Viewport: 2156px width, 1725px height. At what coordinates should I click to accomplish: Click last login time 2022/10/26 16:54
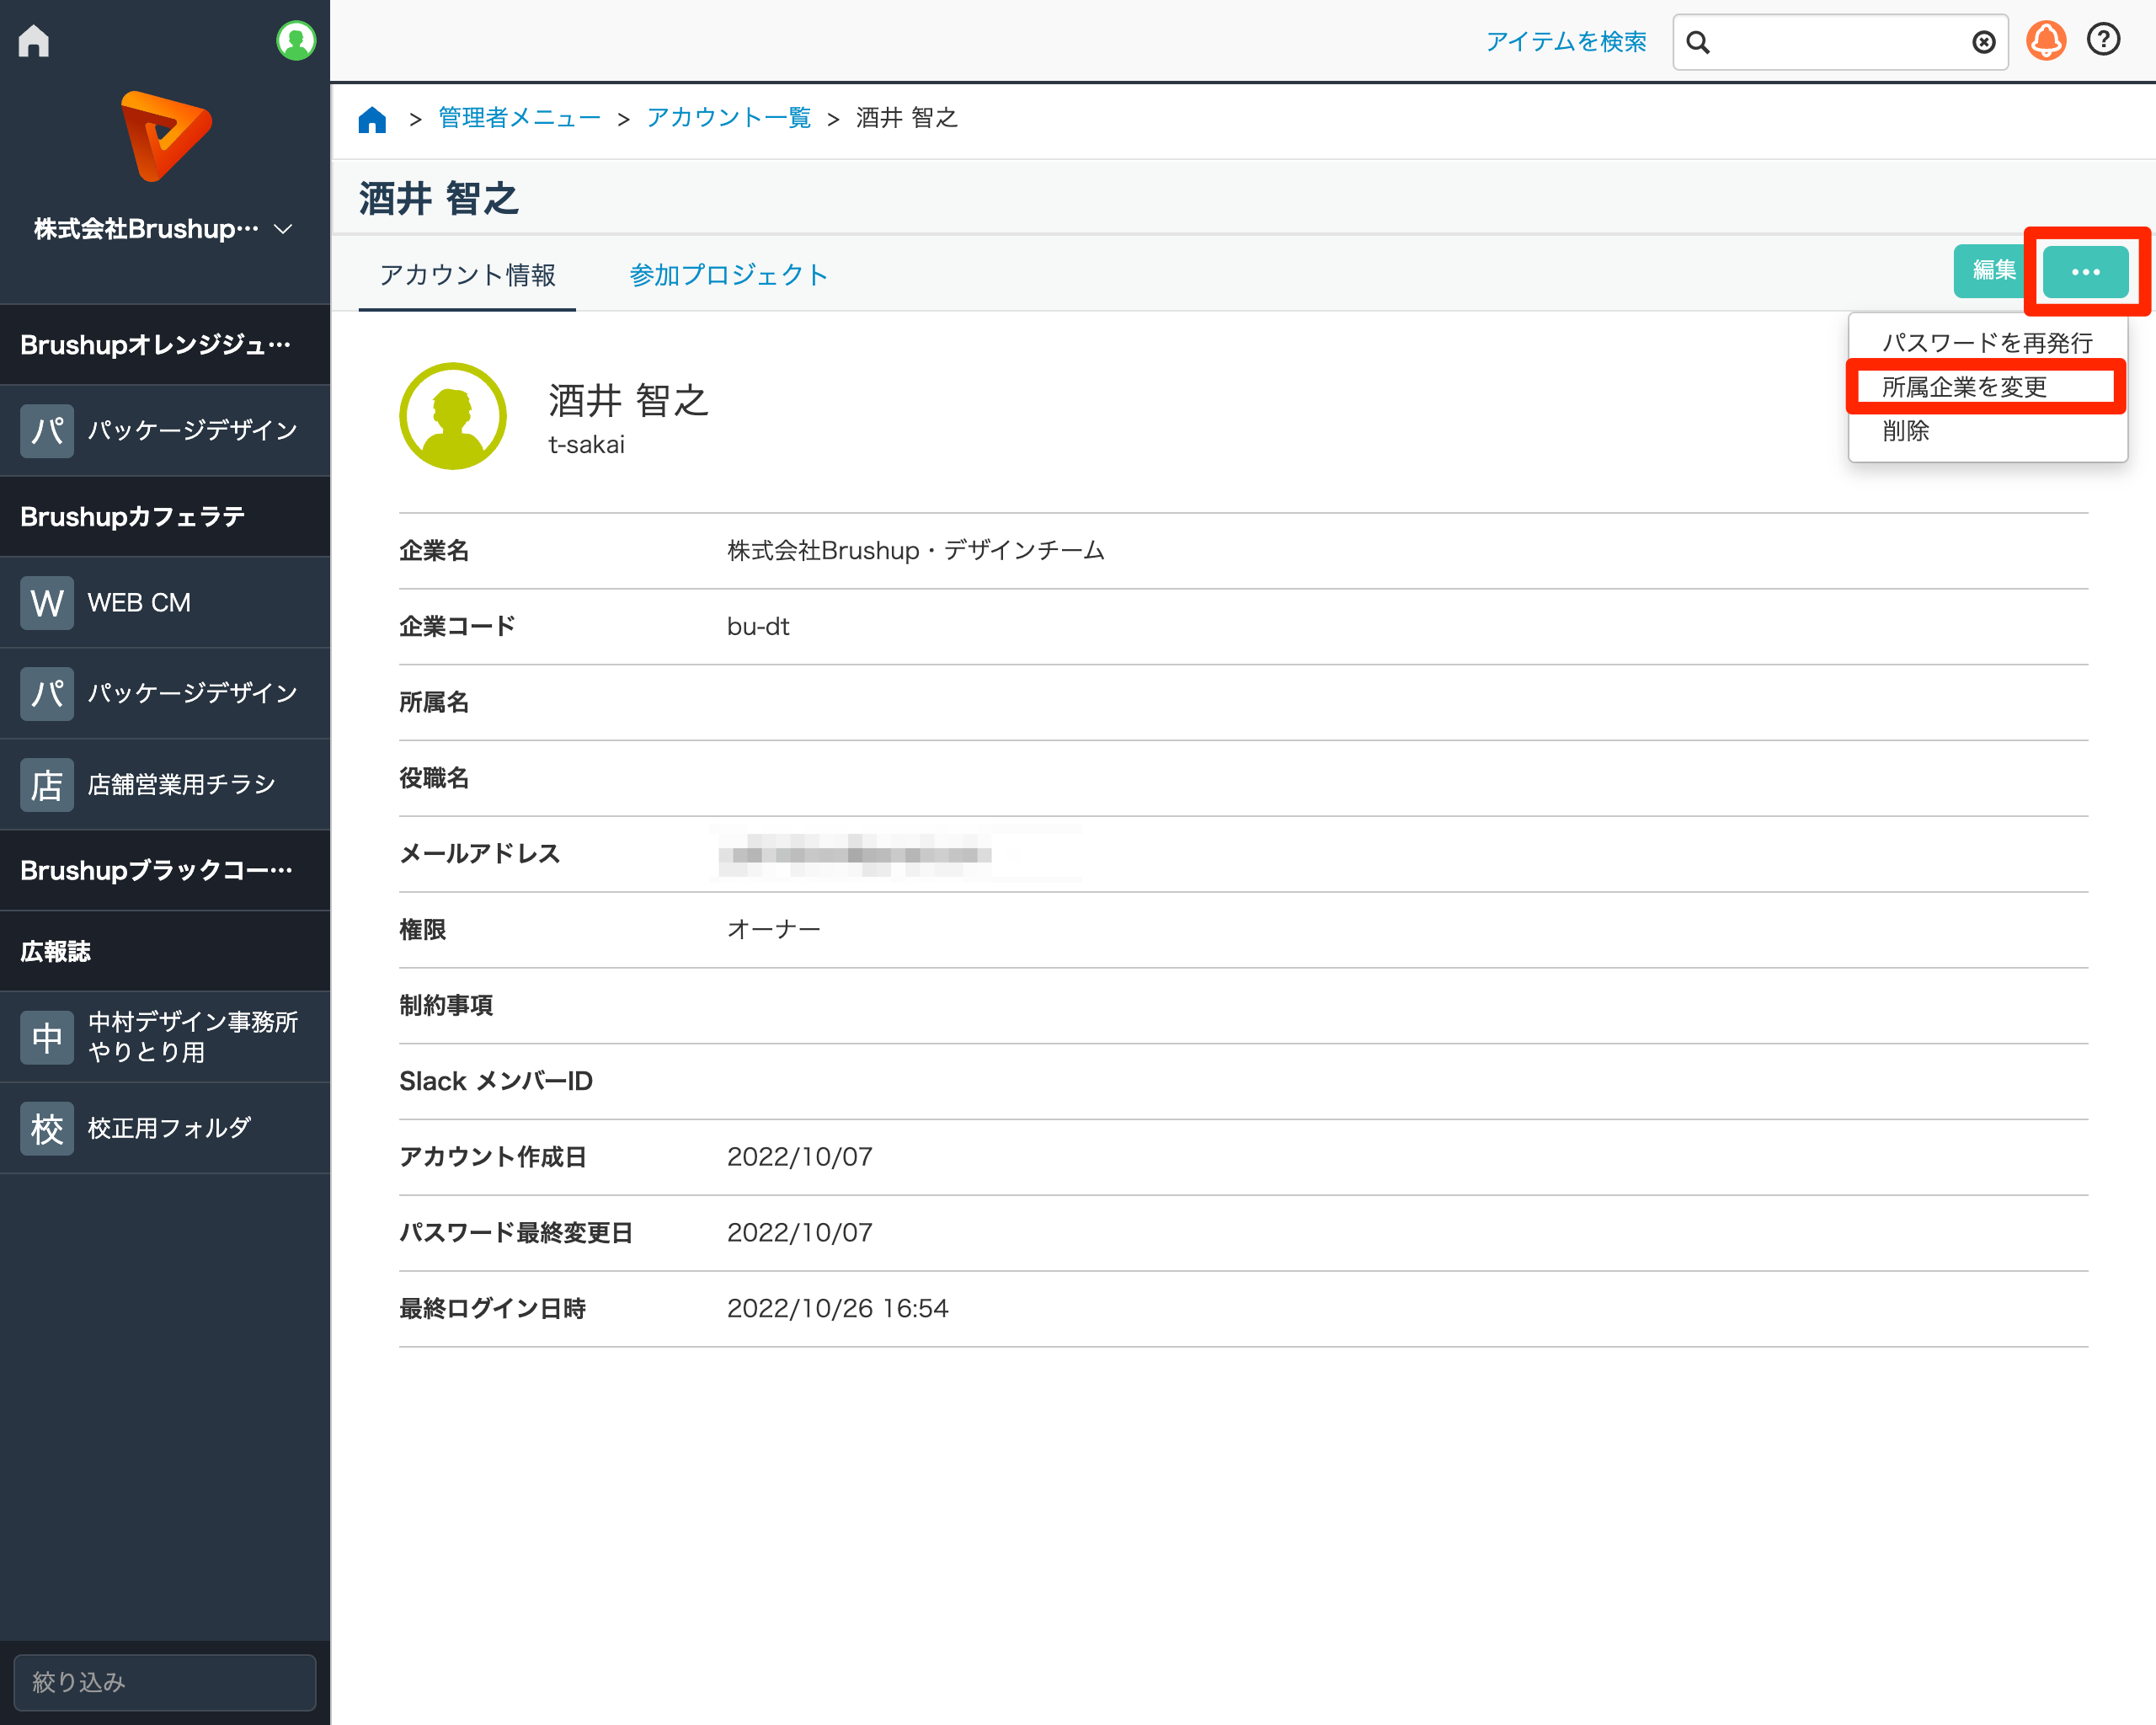[x=838, y=1308]
